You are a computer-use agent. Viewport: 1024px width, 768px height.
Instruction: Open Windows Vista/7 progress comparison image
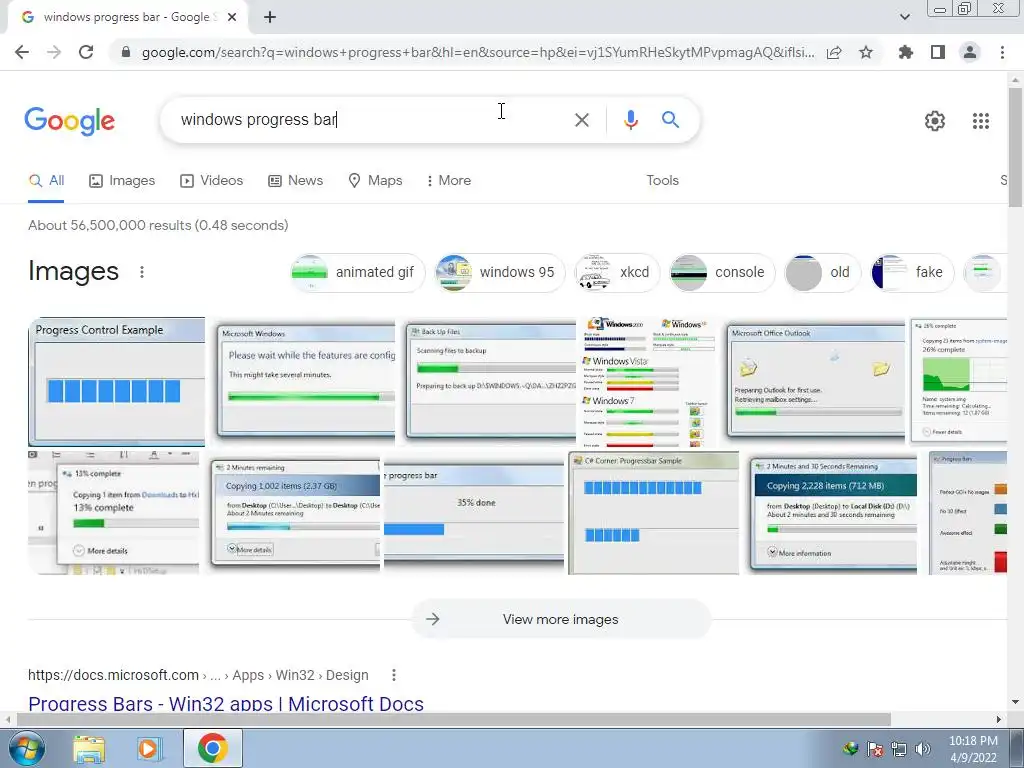(x=646, y=381)
